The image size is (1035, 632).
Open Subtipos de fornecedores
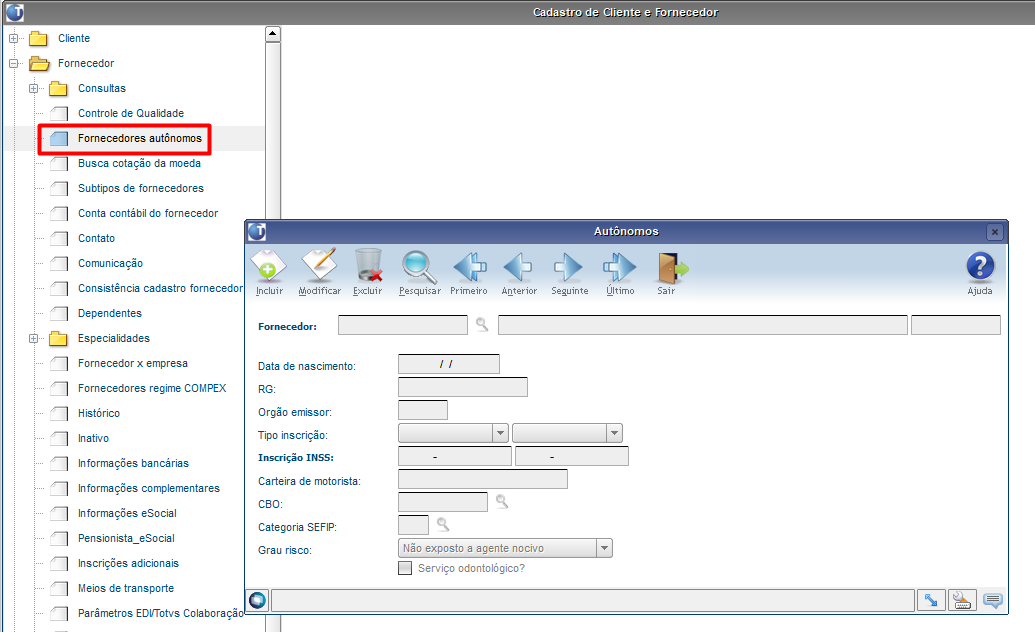[x=141, y=188]
